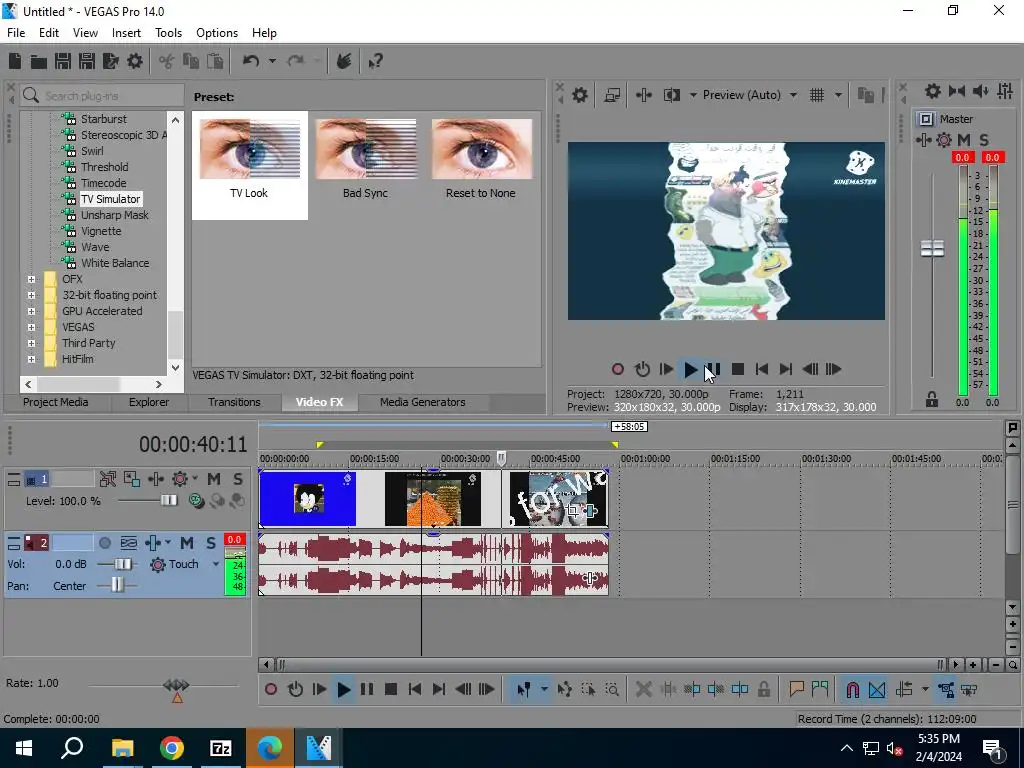Viewport: 1024px width, 768px height.
Task: Click audio track Vol slider handle
Action: (x=123, y=564)
